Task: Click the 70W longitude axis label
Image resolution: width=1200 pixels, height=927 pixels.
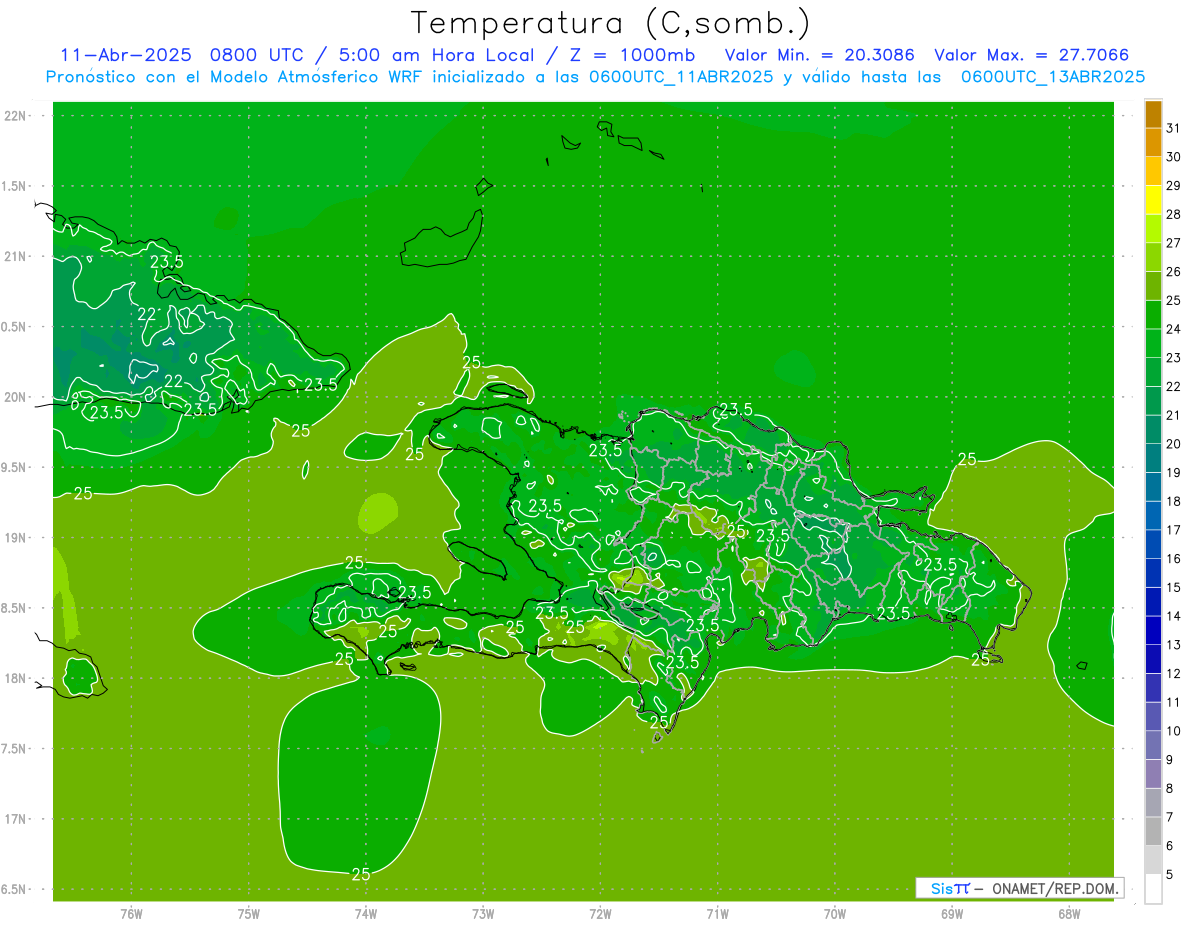Action: click(x=835, y=913)
